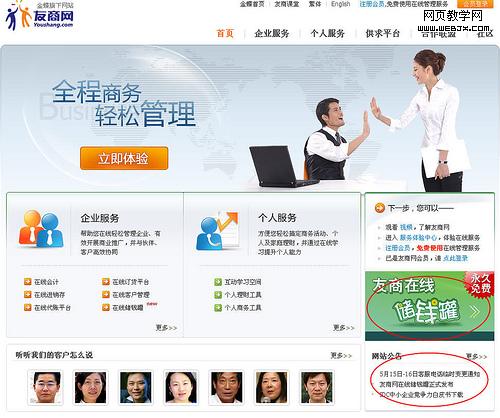
Task: Expand 更多>> in the 企业服务 panel
Action: click(x=166, y=328)
